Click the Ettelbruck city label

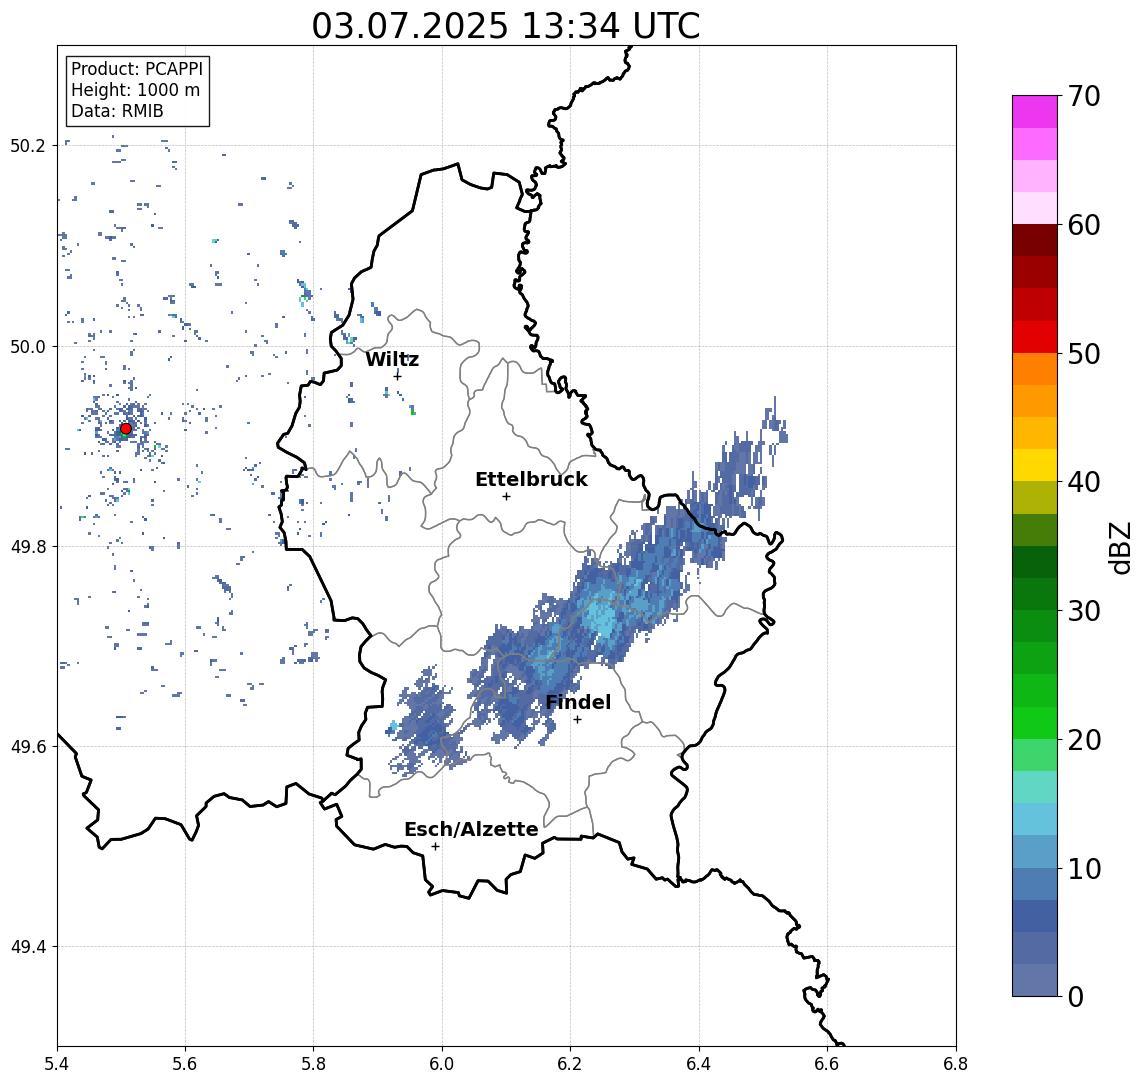[x=531, y=479]
